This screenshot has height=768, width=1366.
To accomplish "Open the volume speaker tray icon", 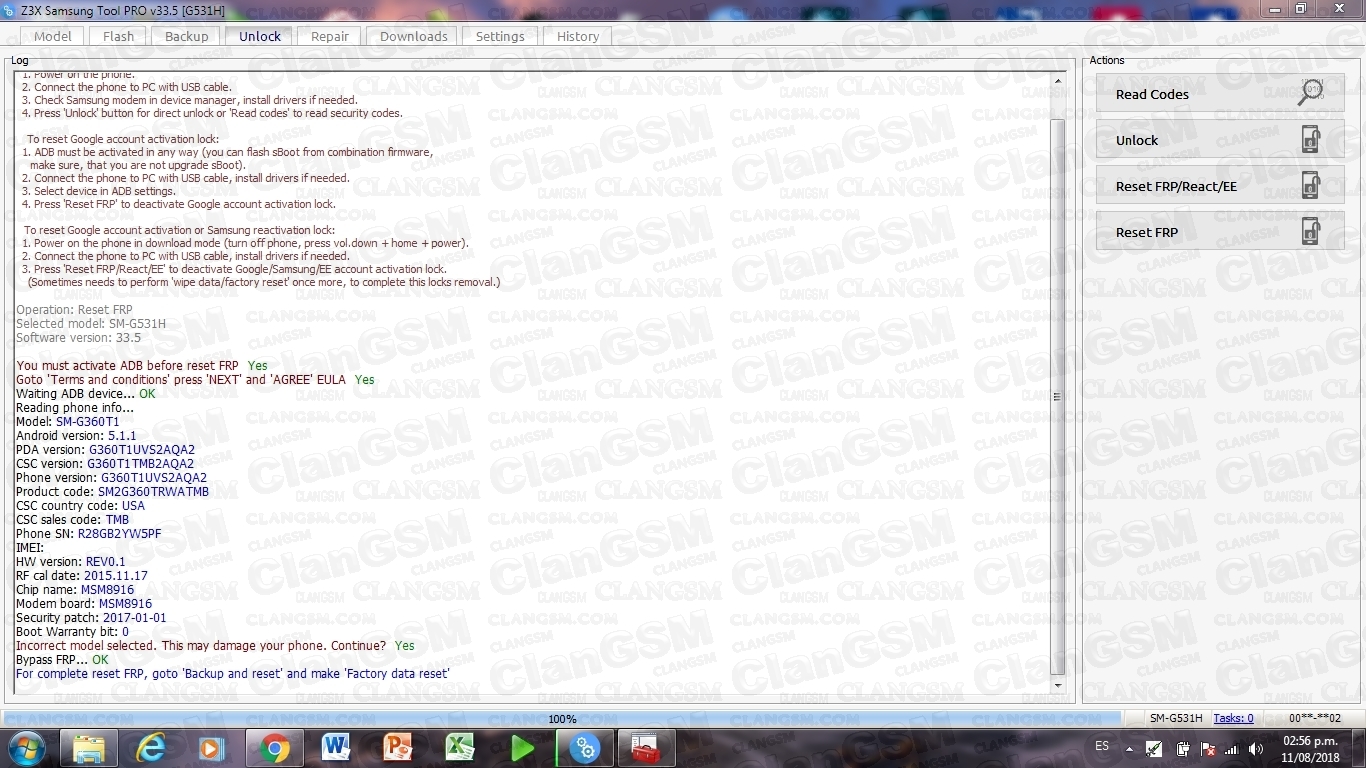I will pos(1254,748).
